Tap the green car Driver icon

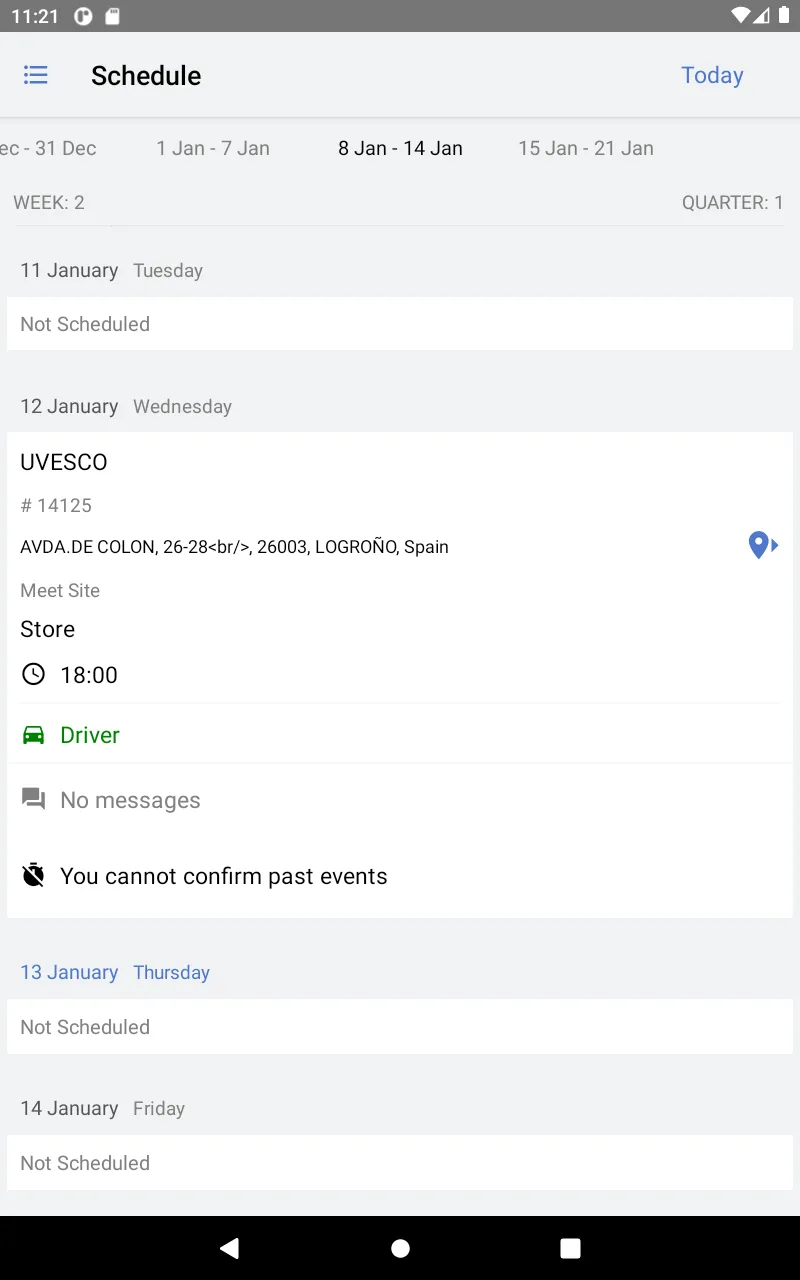coord(34,735)
